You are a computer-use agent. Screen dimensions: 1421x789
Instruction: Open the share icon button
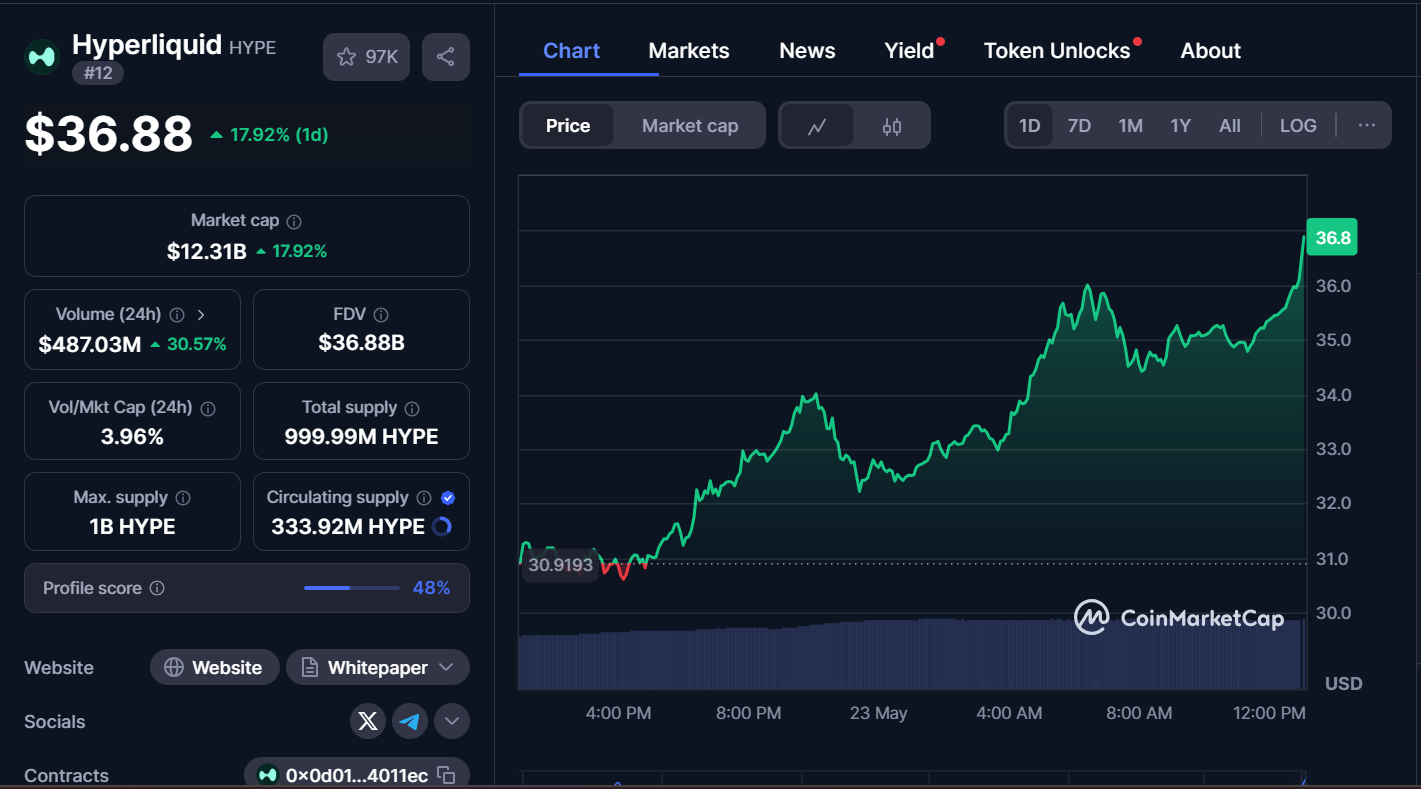point(446,57)
